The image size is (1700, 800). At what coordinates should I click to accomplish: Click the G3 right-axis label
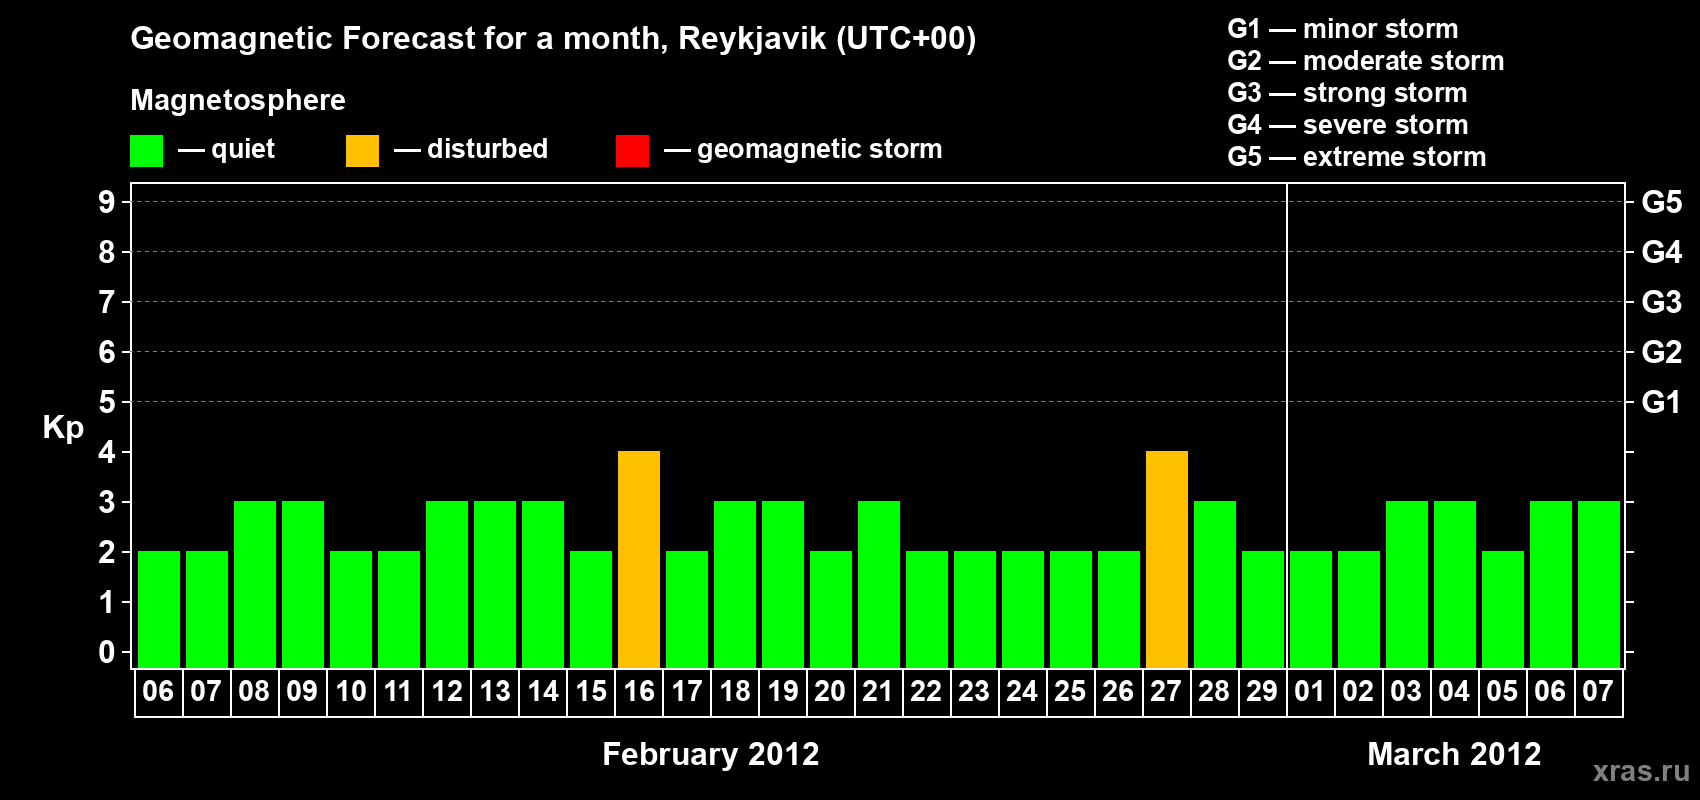click(x=1662, y=302)
